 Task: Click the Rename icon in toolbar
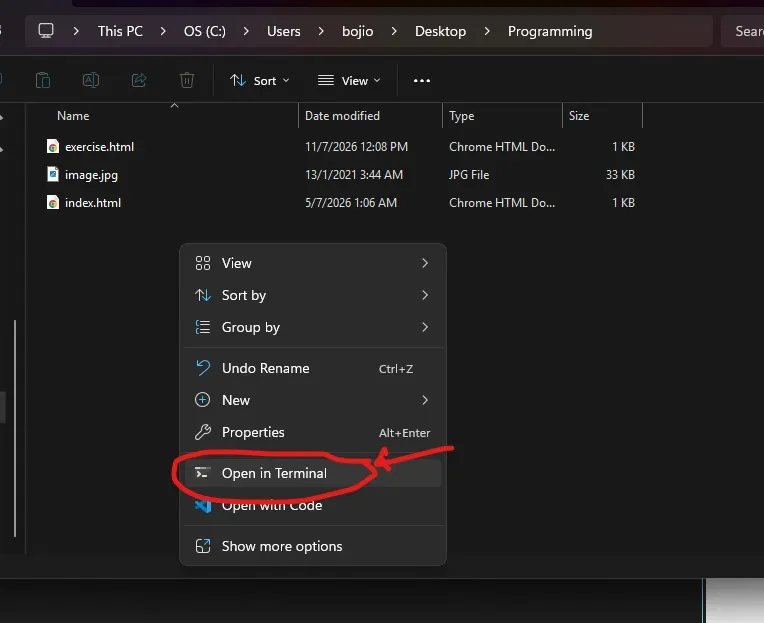coord(91,80)
